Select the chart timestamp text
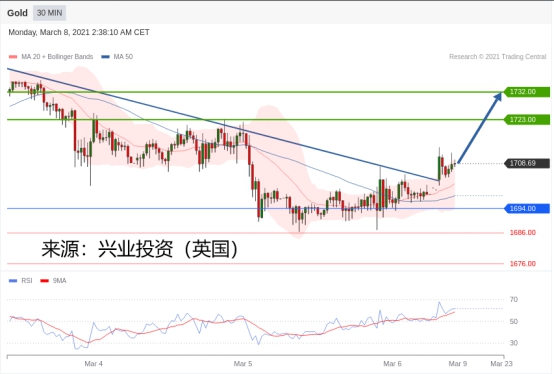The image size is (554, 374). 79,32
